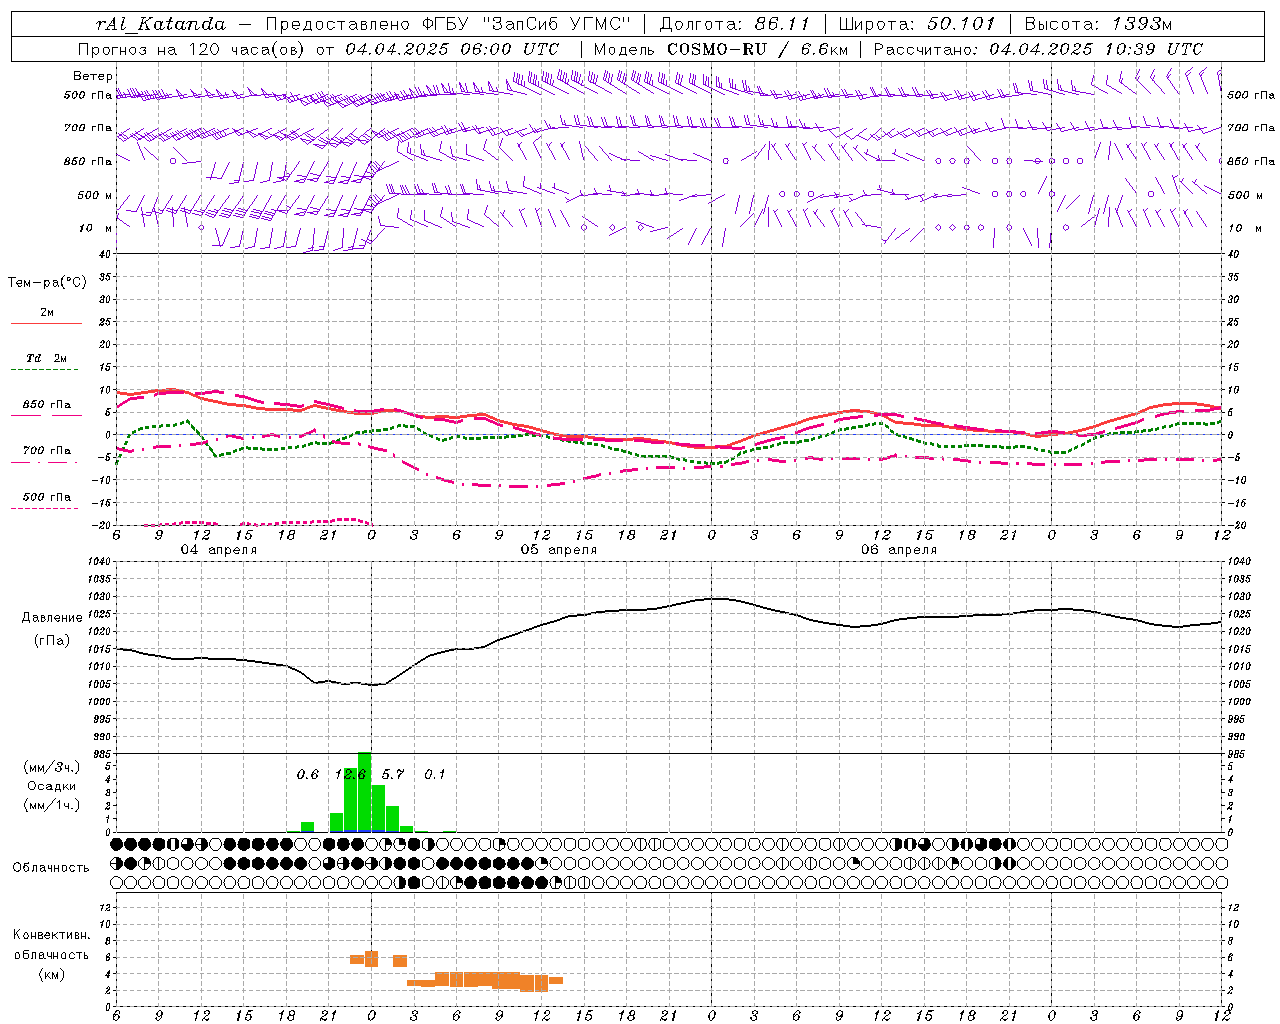Click the (гПа) unit under Давление

(52, 641)
